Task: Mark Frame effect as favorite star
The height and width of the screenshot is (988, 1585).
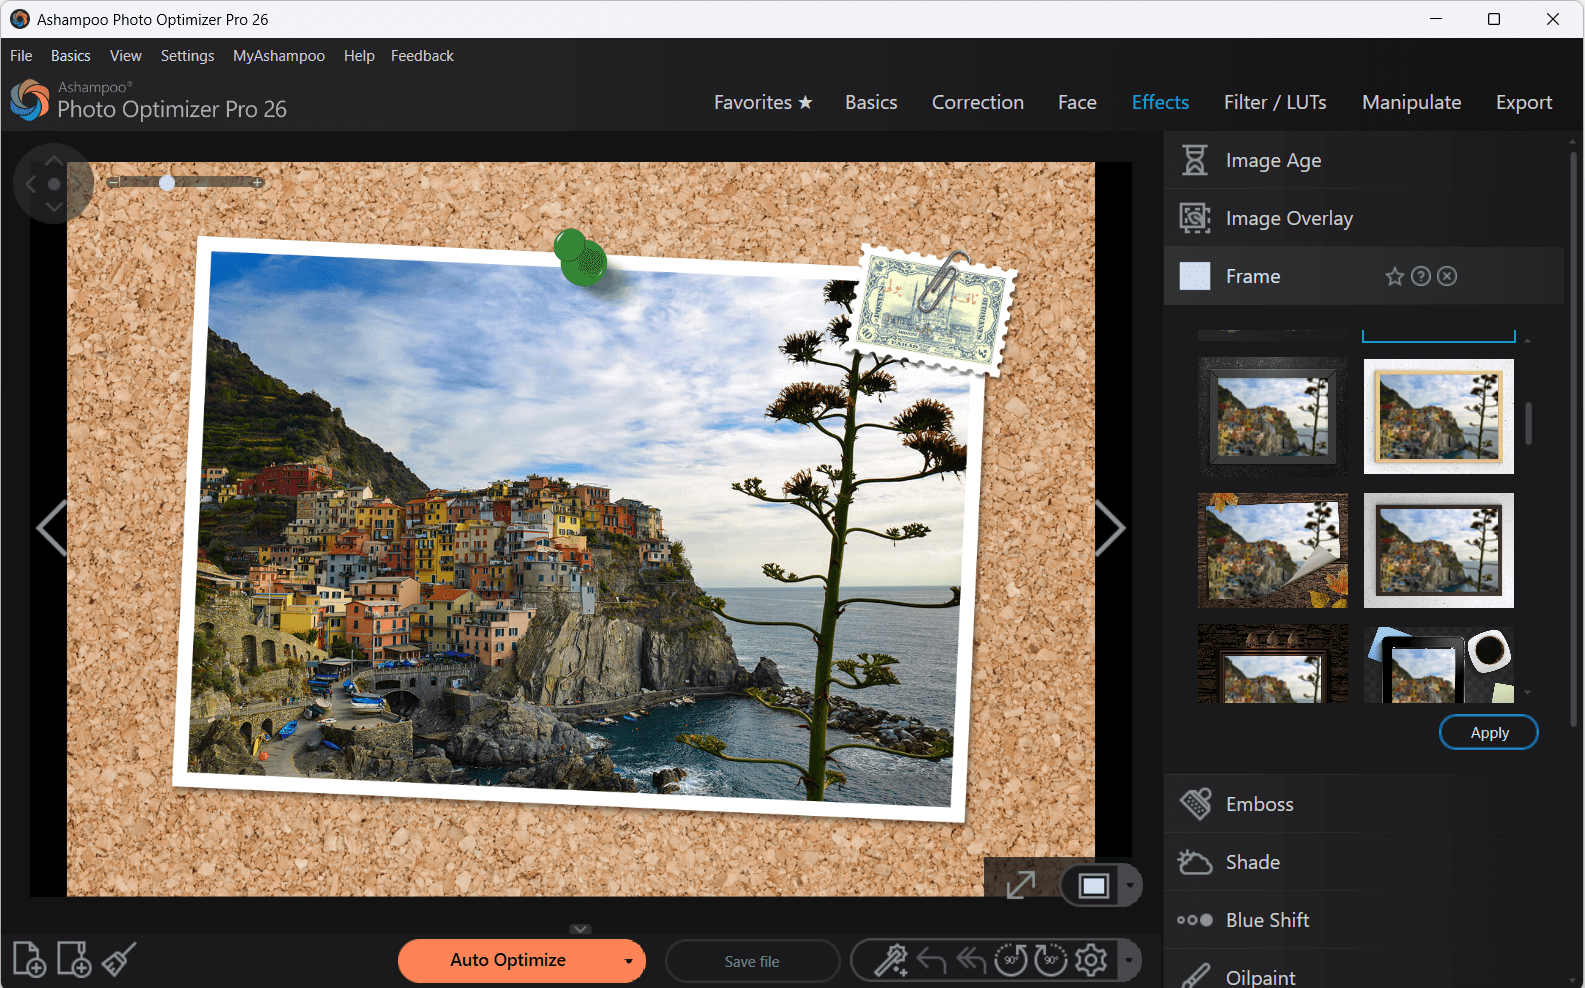Action: 1394,277
